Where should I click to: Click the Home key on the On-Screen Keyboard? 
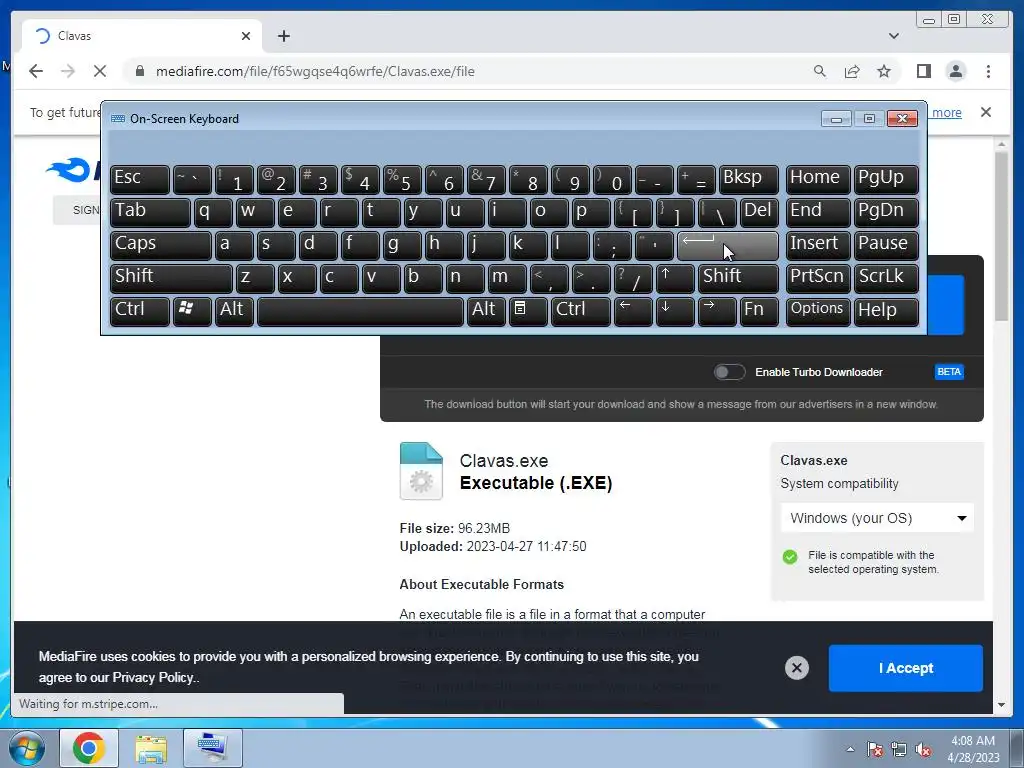(x=818, y=180)
